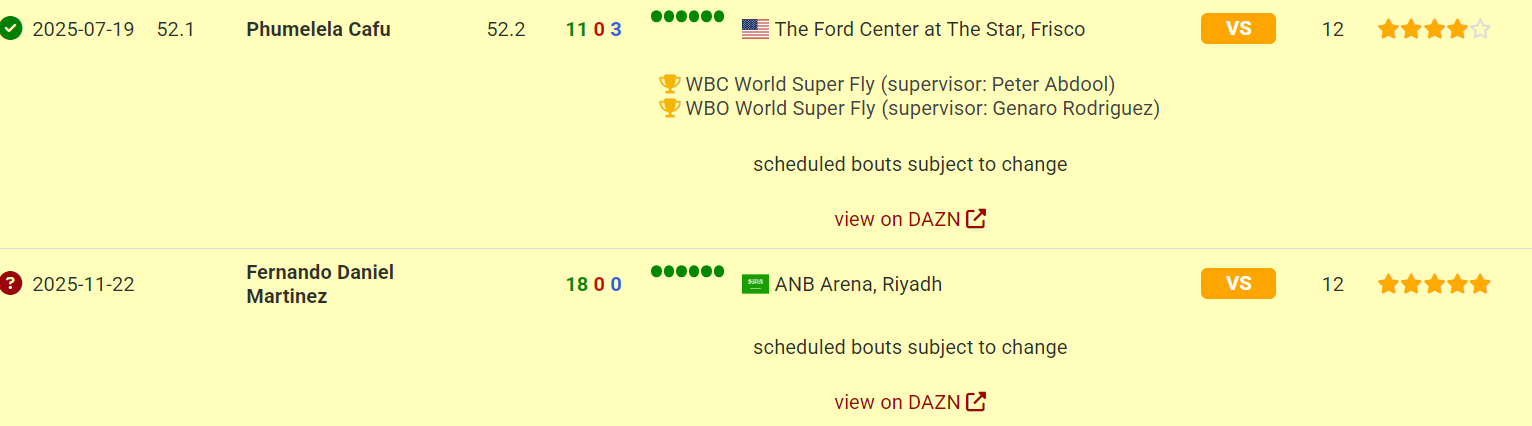The height and width of the screenshot is (426, 1532).
Task: Open first 'view on DAZN' link
Action: pyautogui.click(x=897, y=219)
